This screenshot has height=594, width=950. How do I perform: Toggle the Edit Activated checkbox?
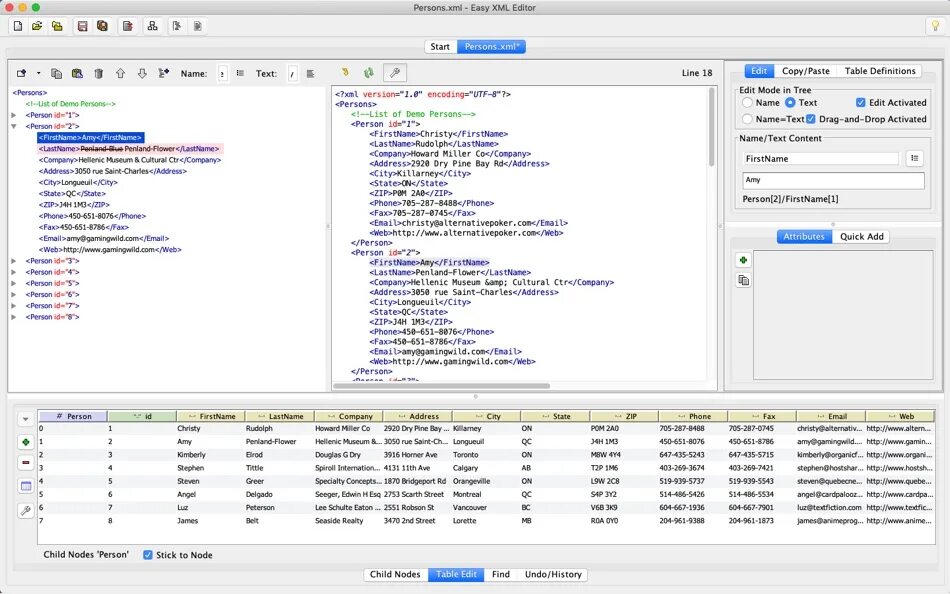point(860,102)
